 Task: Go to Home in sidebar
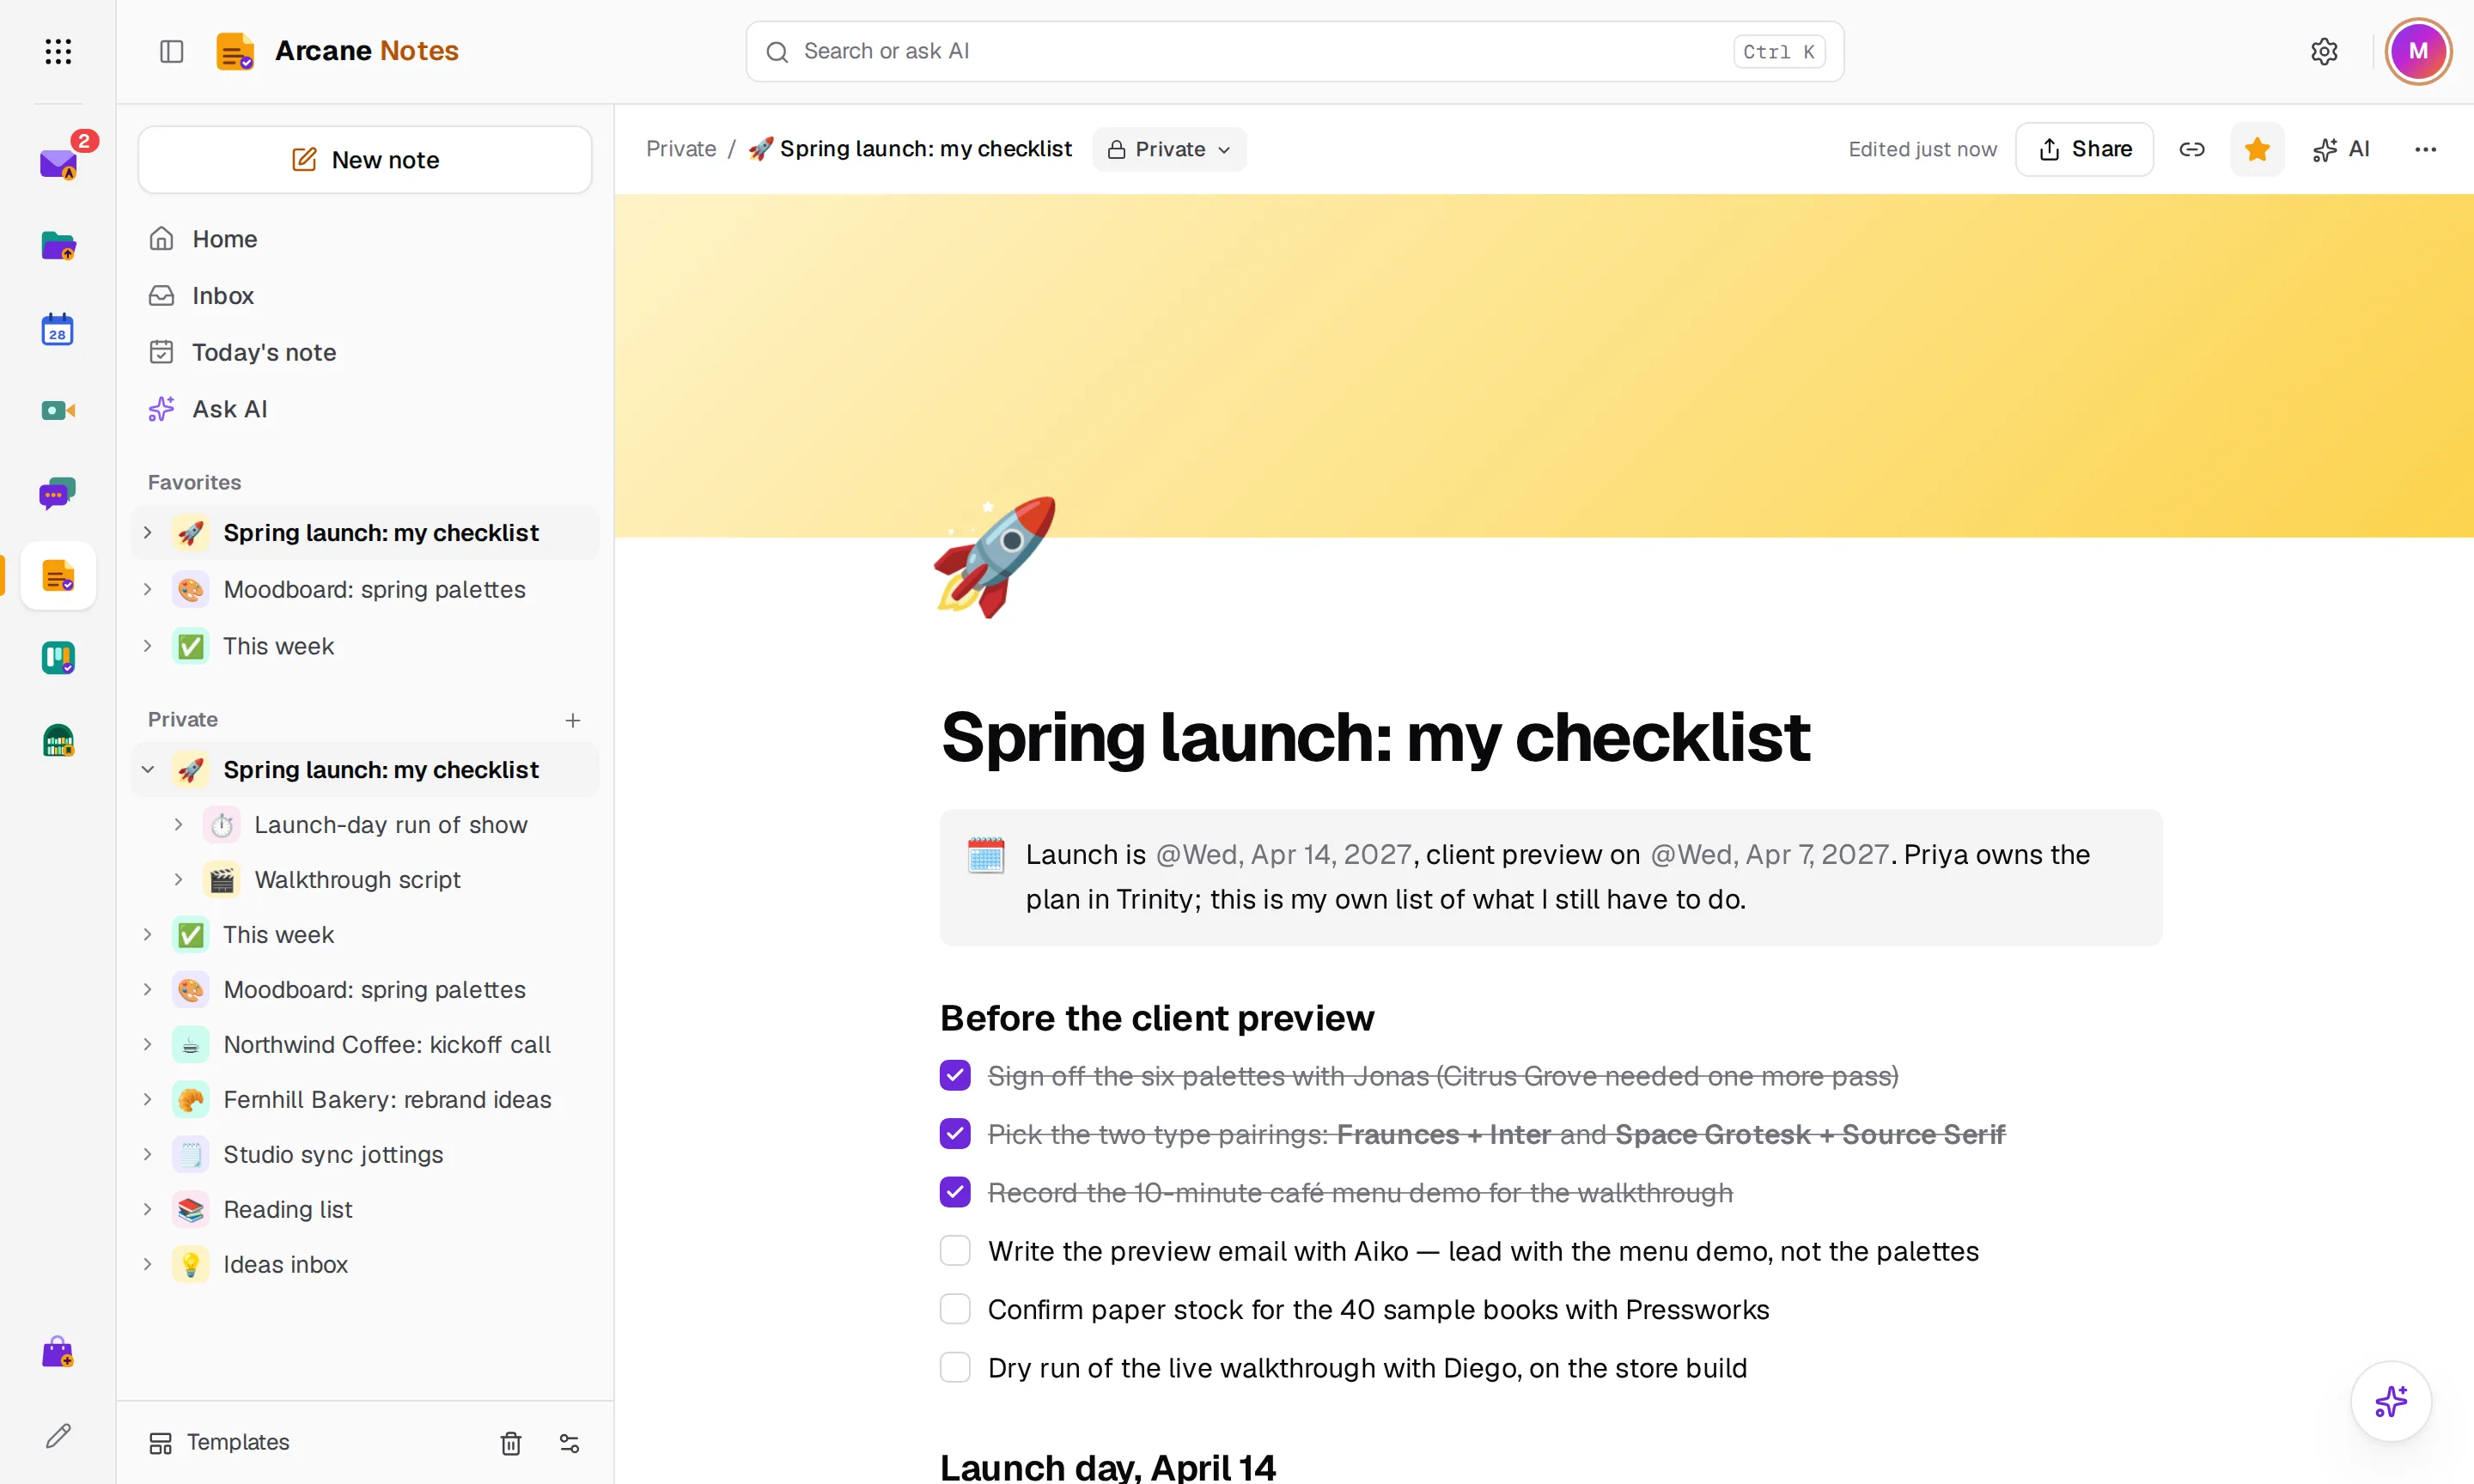365,239
